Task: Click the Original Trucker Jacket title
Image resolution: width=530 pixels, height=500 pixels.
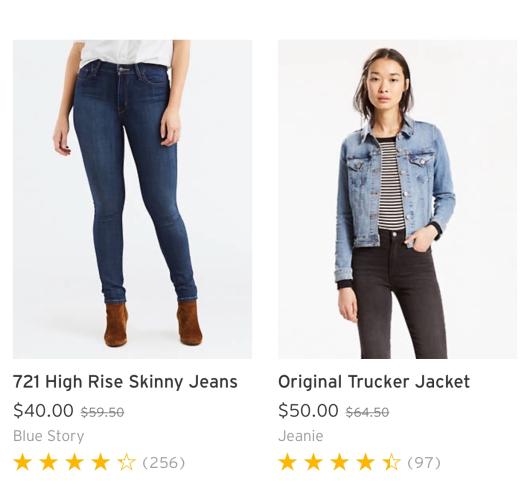Action: tap(374, 382)
